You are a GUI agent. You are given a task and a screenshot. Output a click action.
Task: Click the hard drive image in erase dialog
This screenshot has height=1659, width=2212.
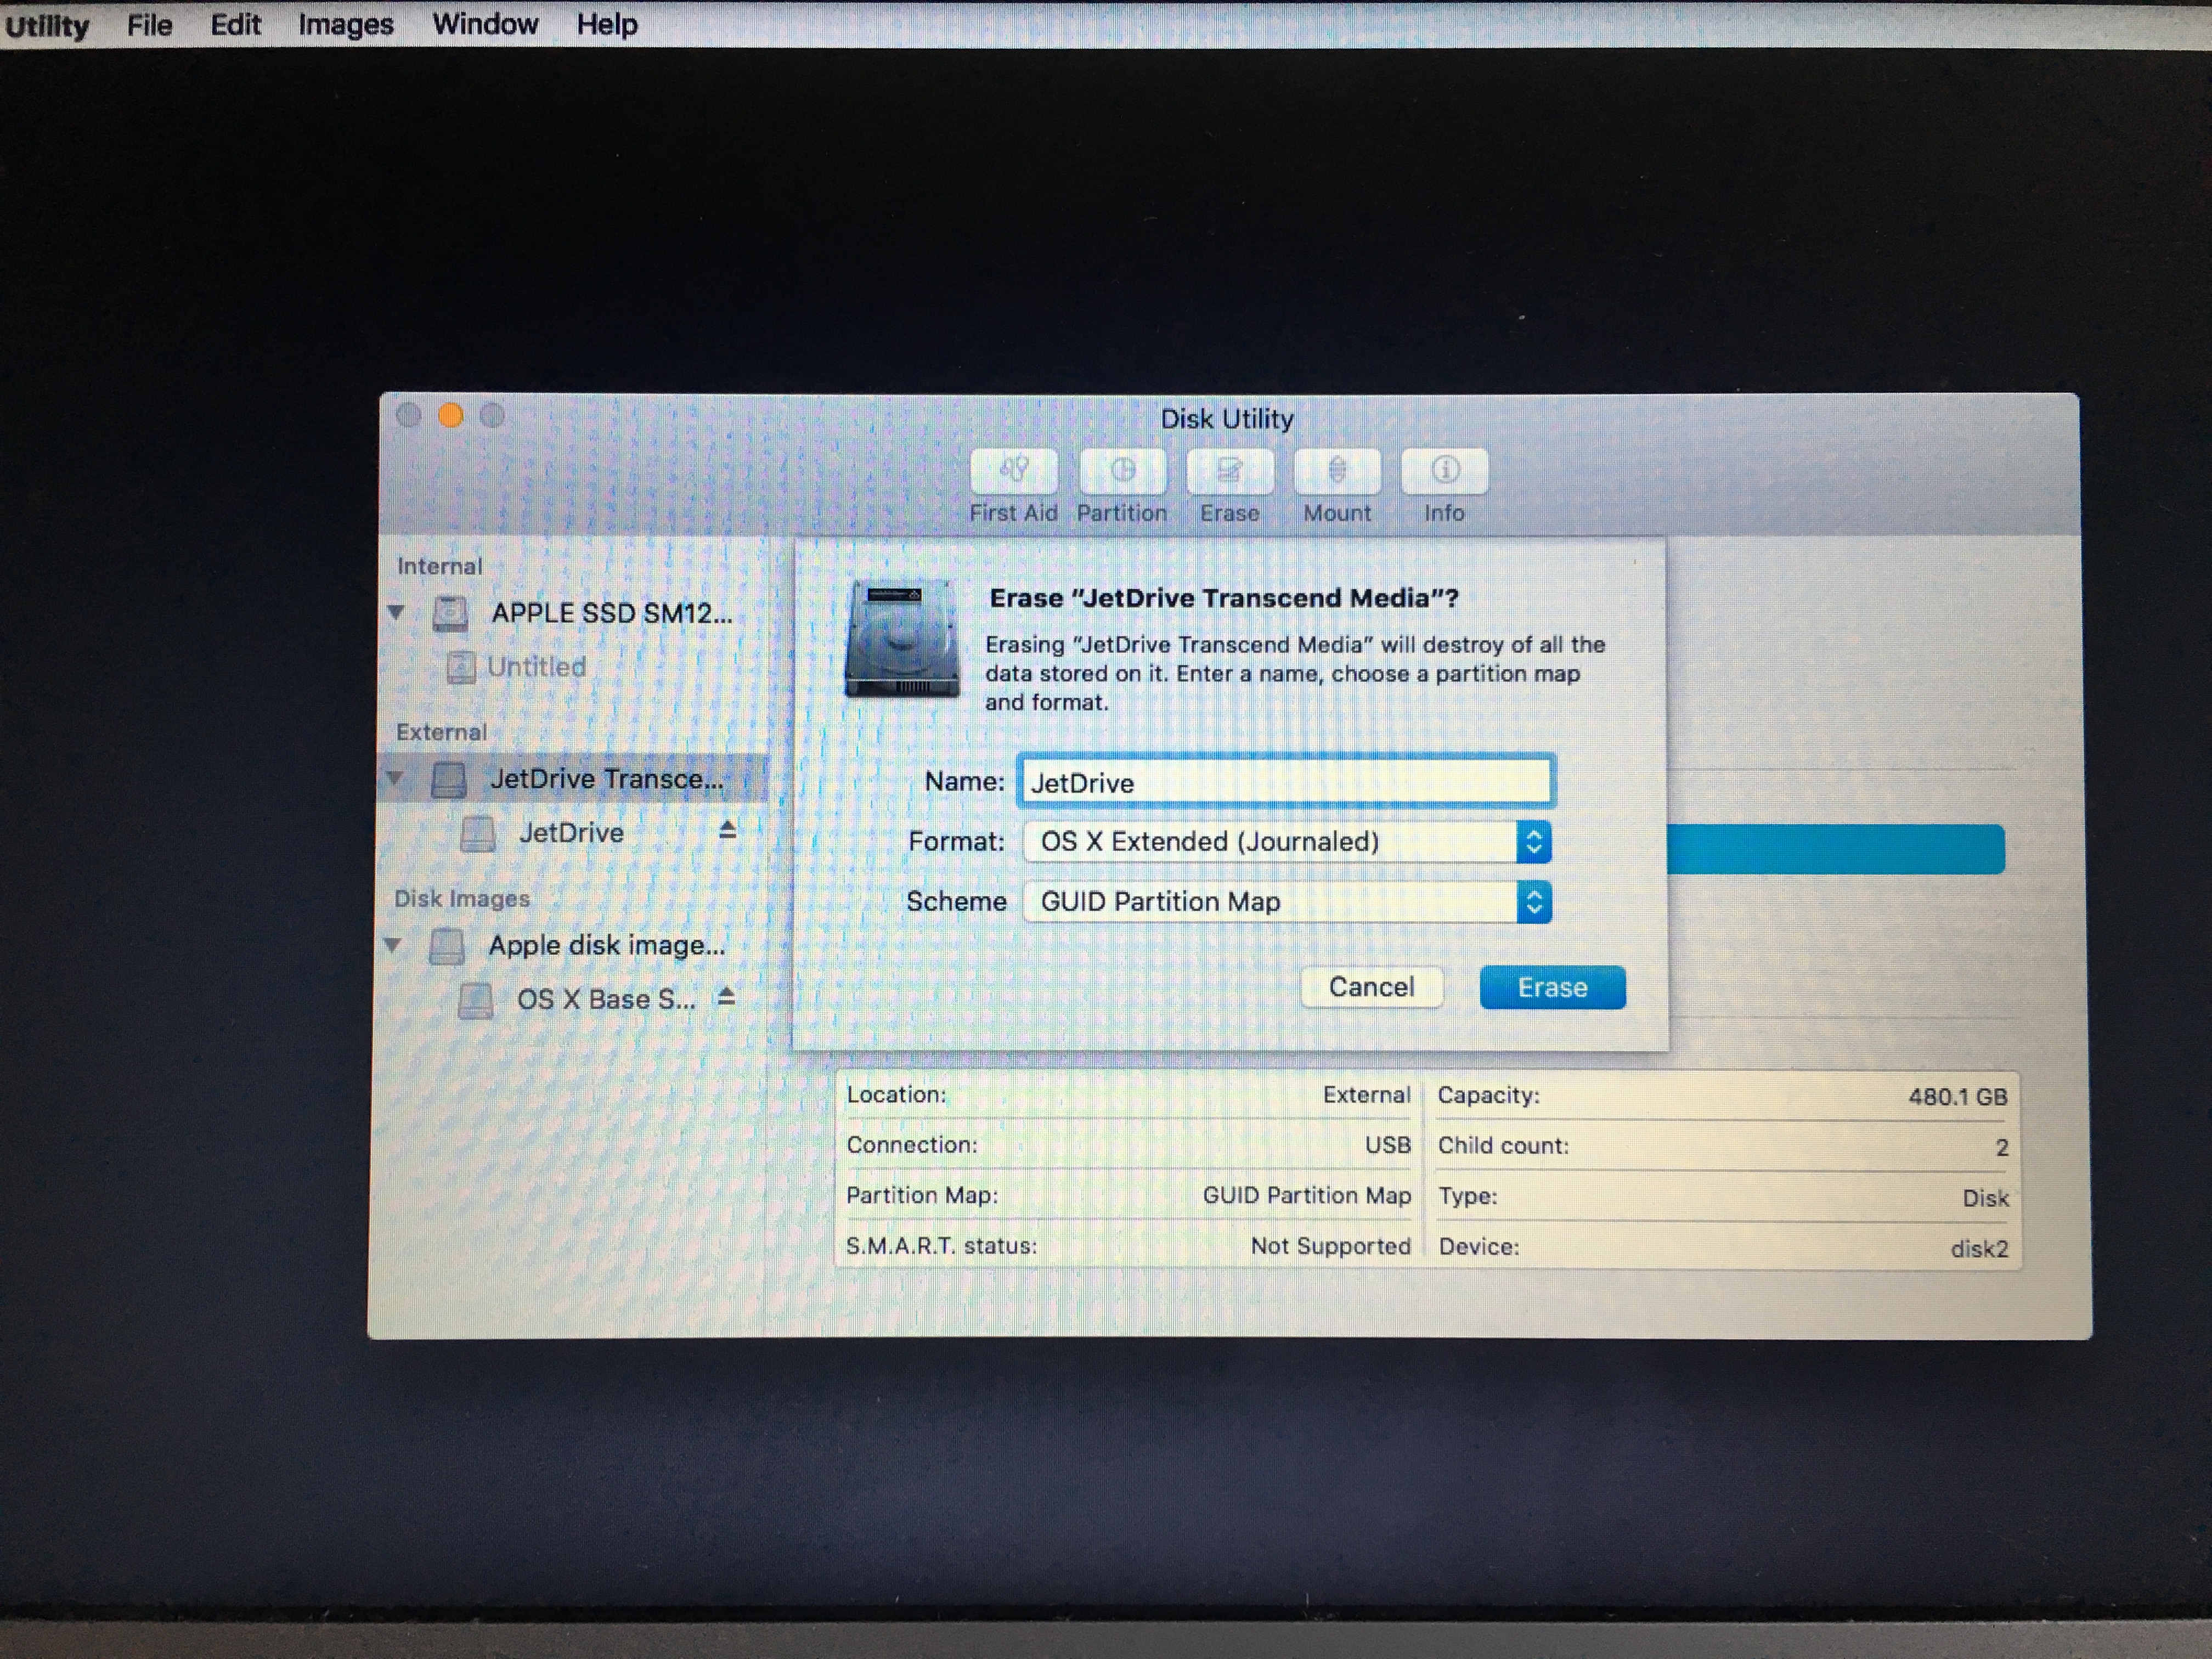click(901, 638)
